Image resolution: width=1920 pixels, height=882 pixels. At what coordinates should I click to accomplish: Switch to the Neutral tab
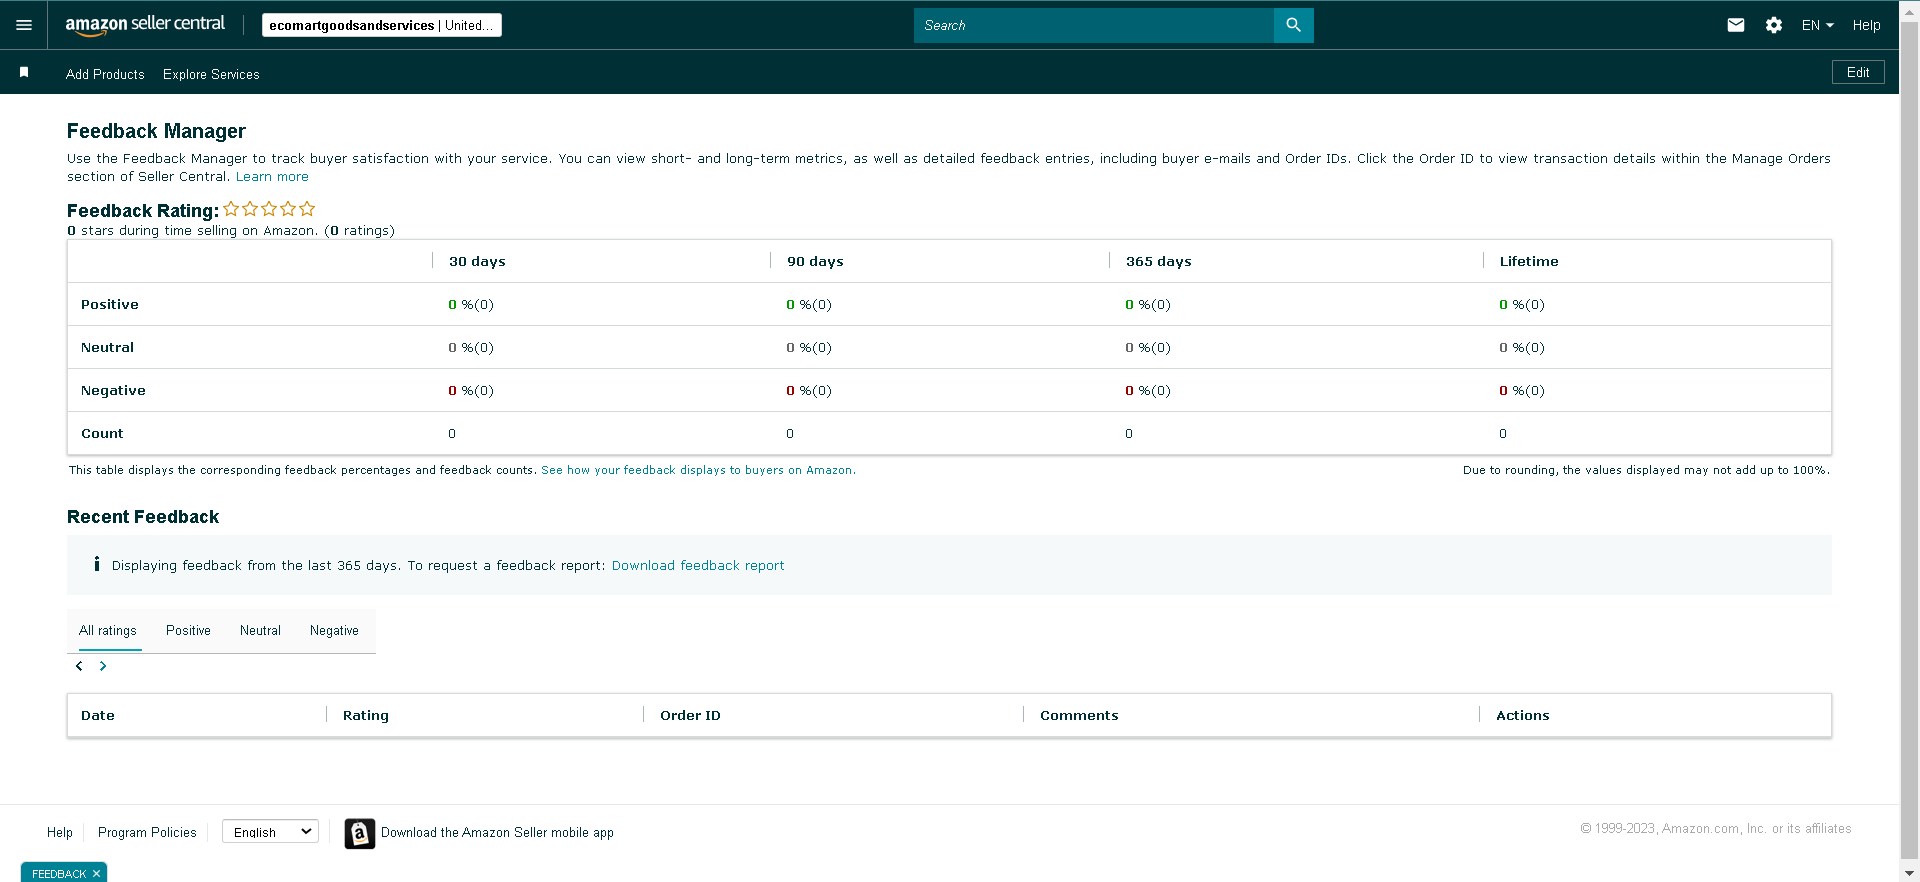260,631
